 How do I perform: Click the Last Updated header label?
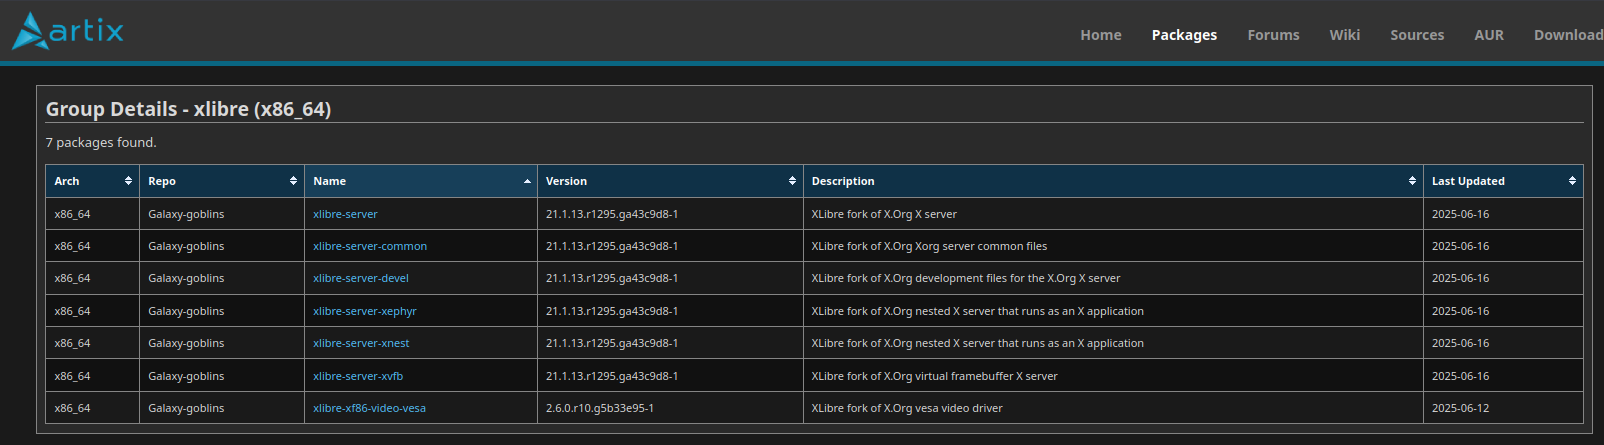click(1468, 181)
